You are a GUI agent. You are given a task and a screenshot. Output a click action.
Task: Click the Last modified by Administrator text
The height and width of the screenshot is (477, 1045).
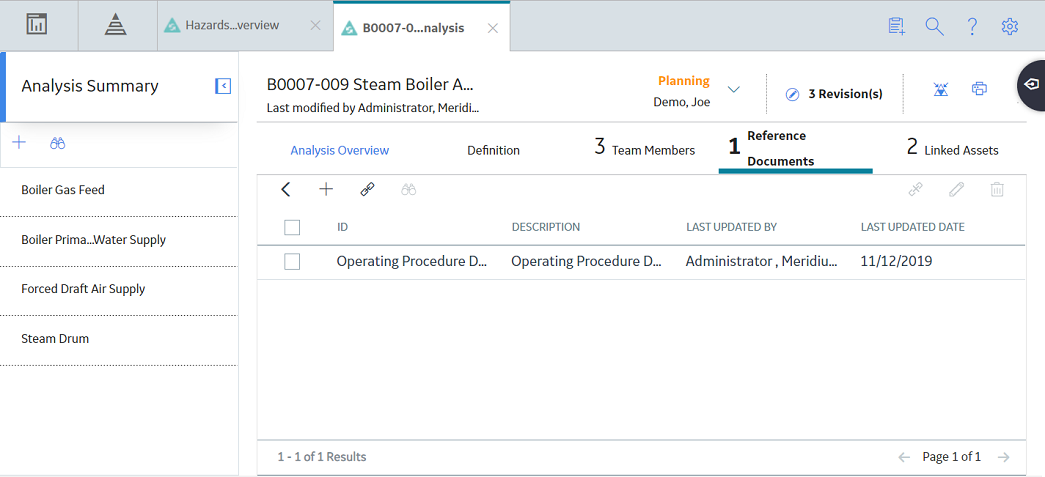pyautogui.click(x=373, y=107)
